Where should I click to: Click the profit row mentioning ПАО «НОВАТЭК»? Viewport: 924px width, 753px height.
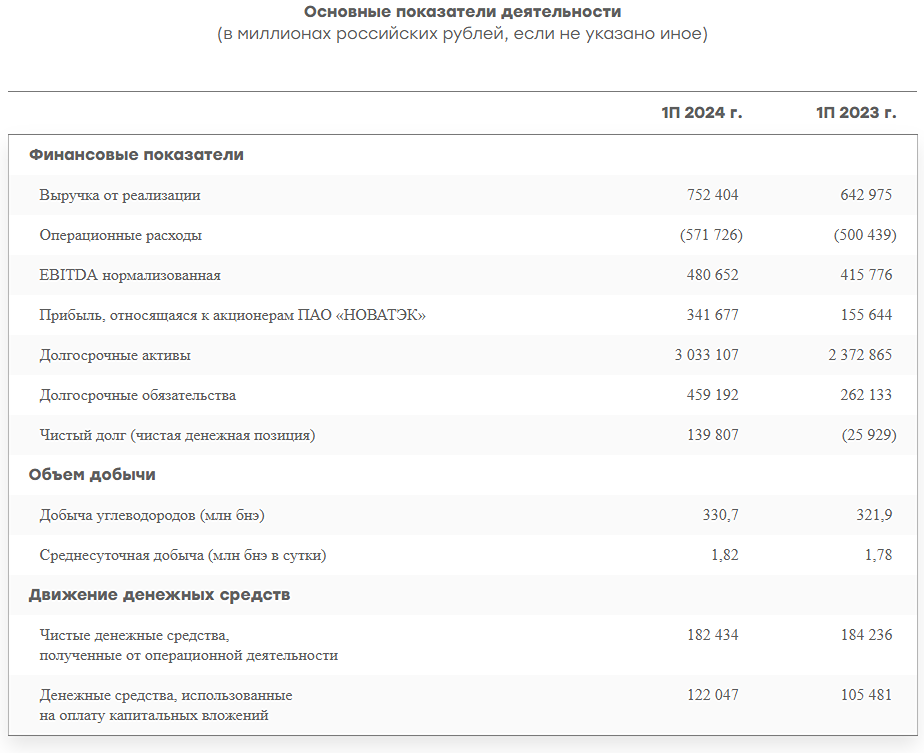[233, 315]
